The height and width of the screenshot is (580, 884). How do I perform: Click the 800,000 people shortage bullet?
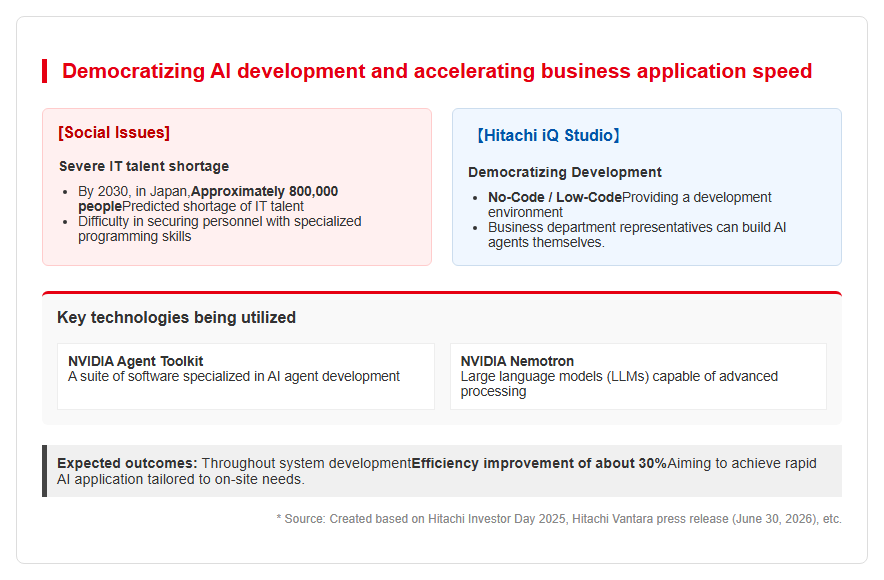(208, 199)
